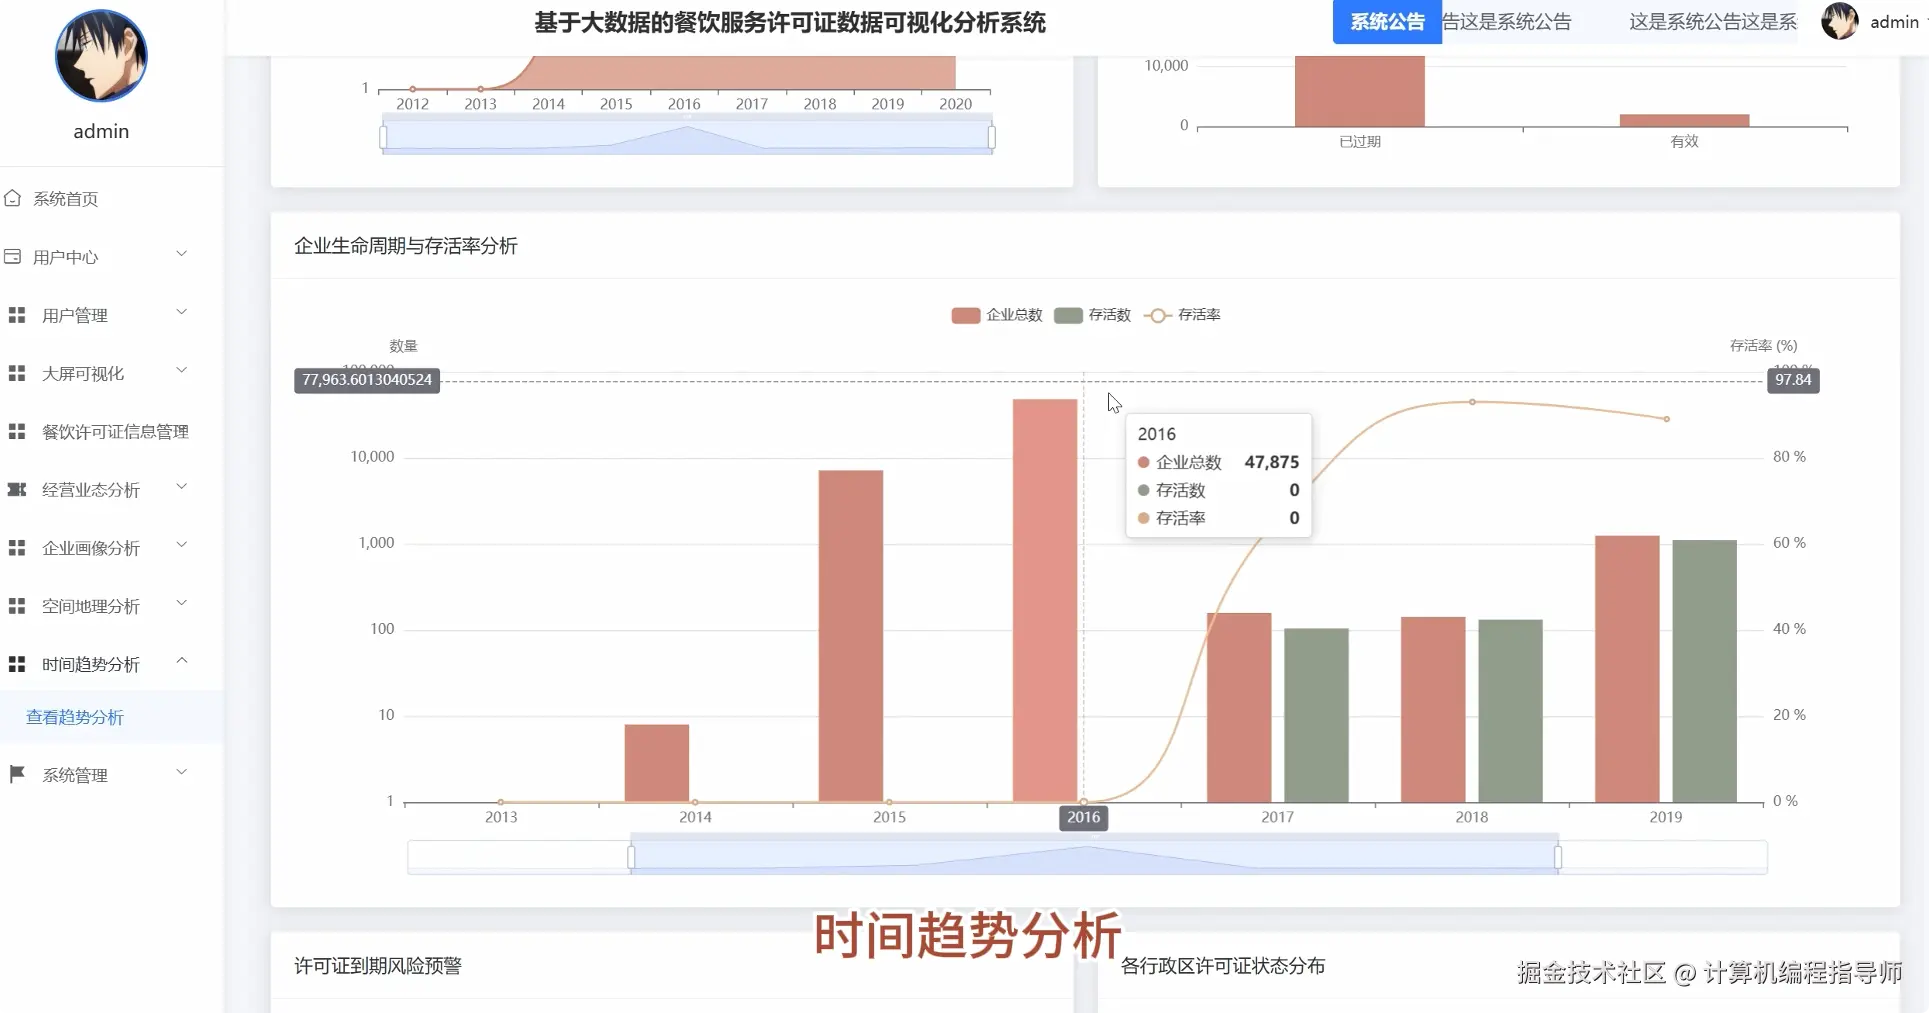
Task: Click the 2014 企业总数 bar
Action: pyautogui.click(x=657, y=763)
